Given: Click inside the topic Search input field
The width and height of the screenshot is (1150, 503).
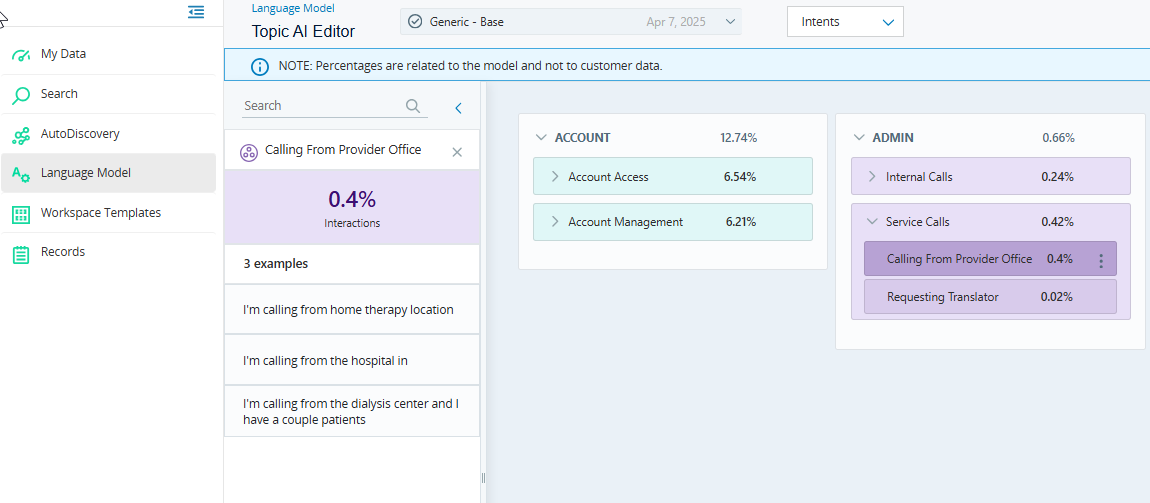Looking at the screenshot, I should pos(320,106).
